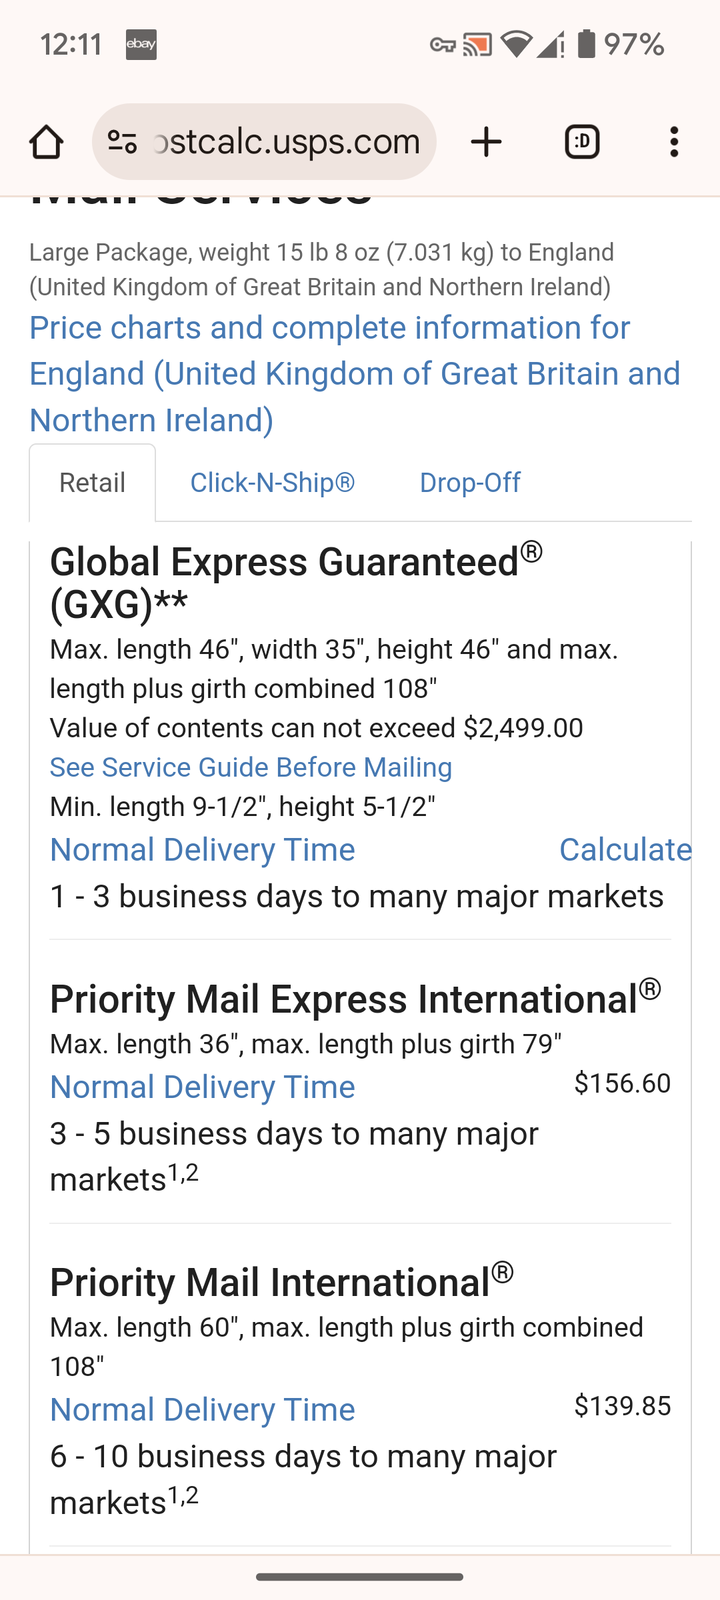
Task: Tap the browser home icon
Action: click(x=46, y=142)
